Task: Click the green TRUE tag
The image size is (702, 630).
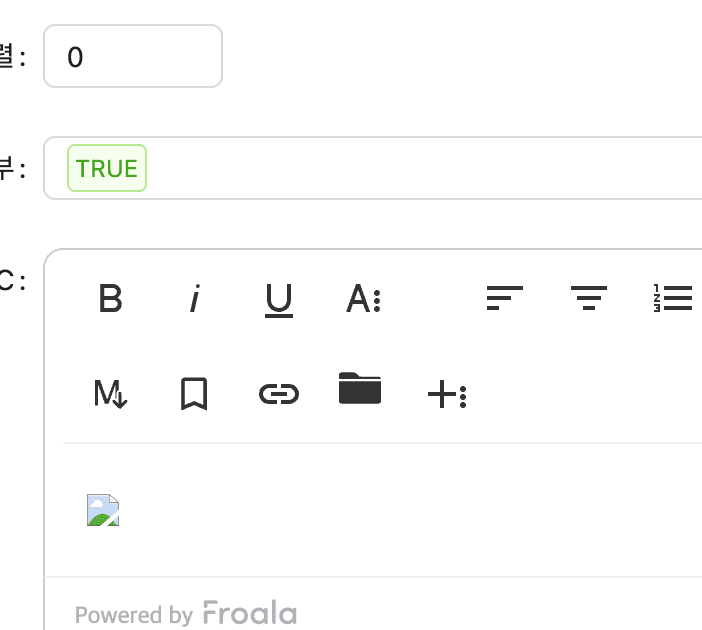Action: (107, 168)
